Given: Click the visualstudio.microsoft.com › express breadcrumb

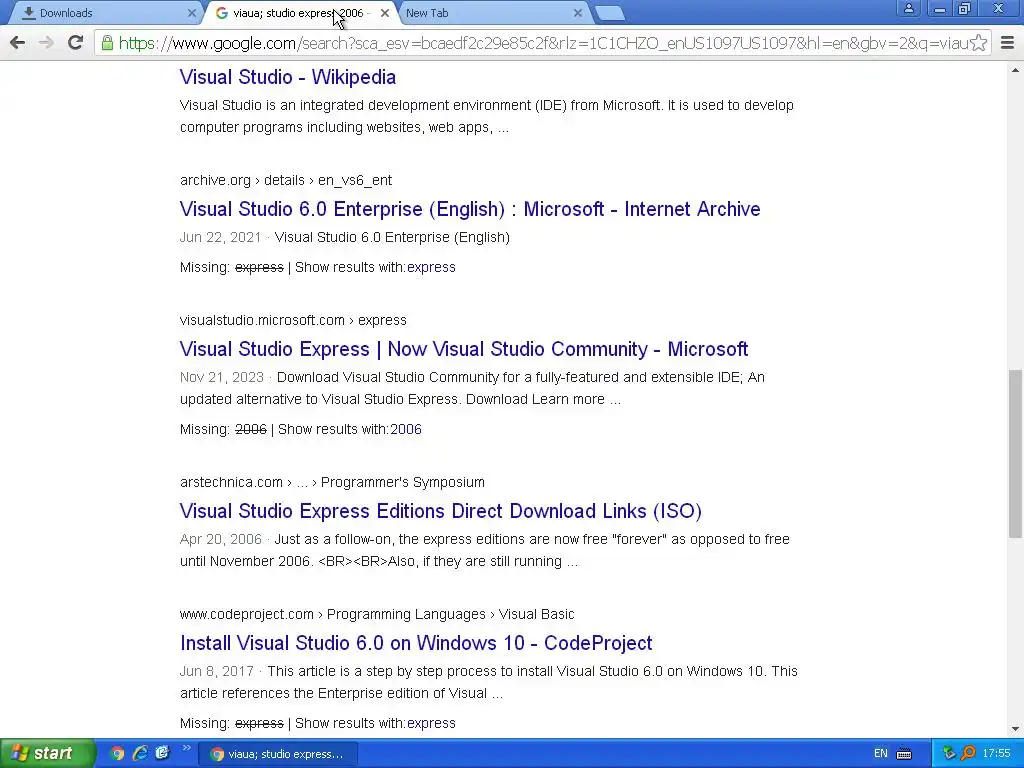Looking at the screenshot, I should click(x=293, y=320).
